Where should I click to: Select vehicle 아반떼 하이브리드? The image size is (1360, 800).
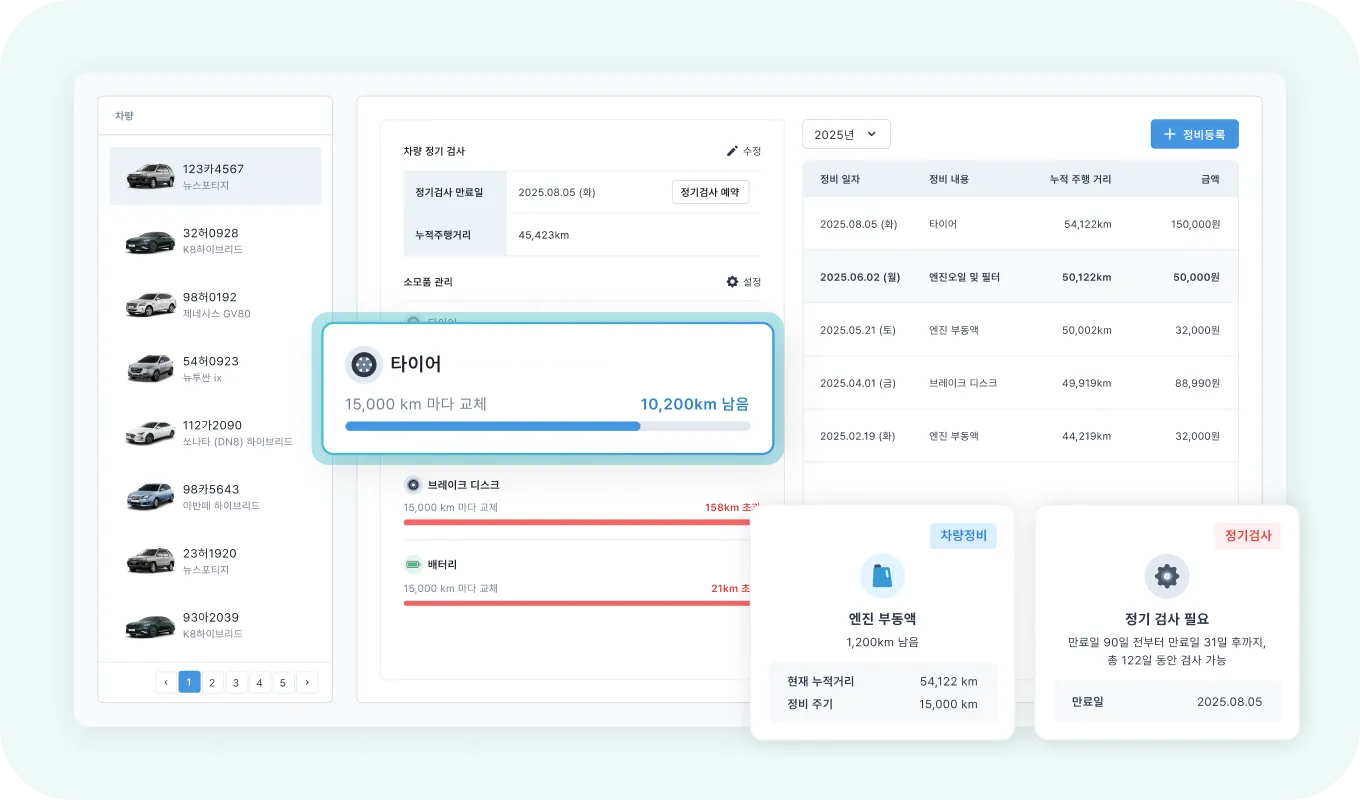point(221,506)
